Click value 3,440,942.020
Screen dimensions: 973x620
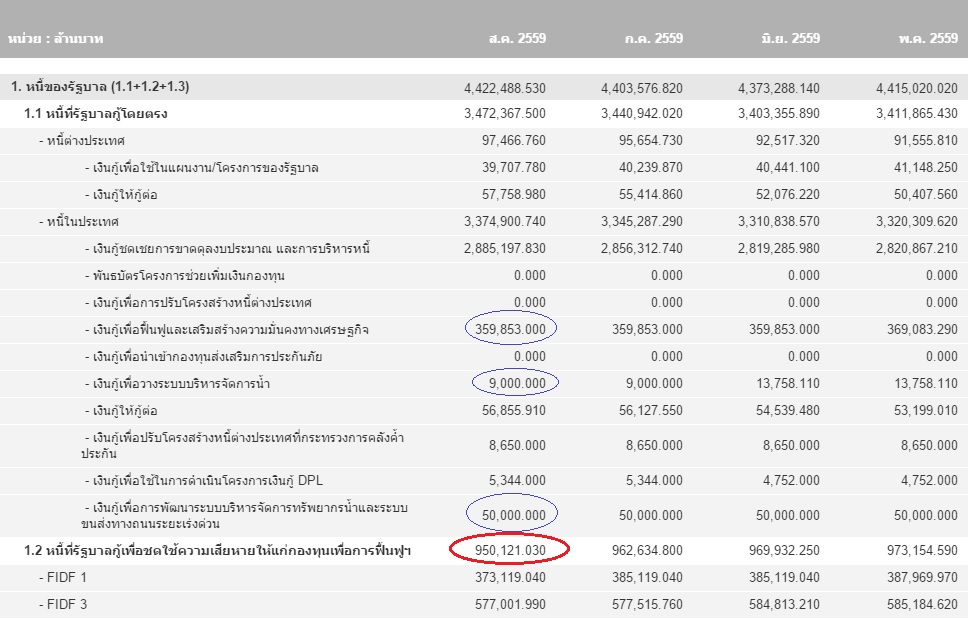(x=642, y=114)
